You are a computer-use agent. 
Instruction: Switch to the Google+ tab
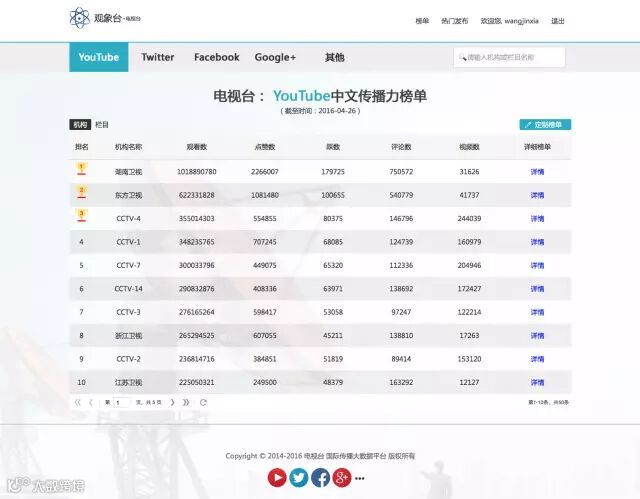[275, 57]
